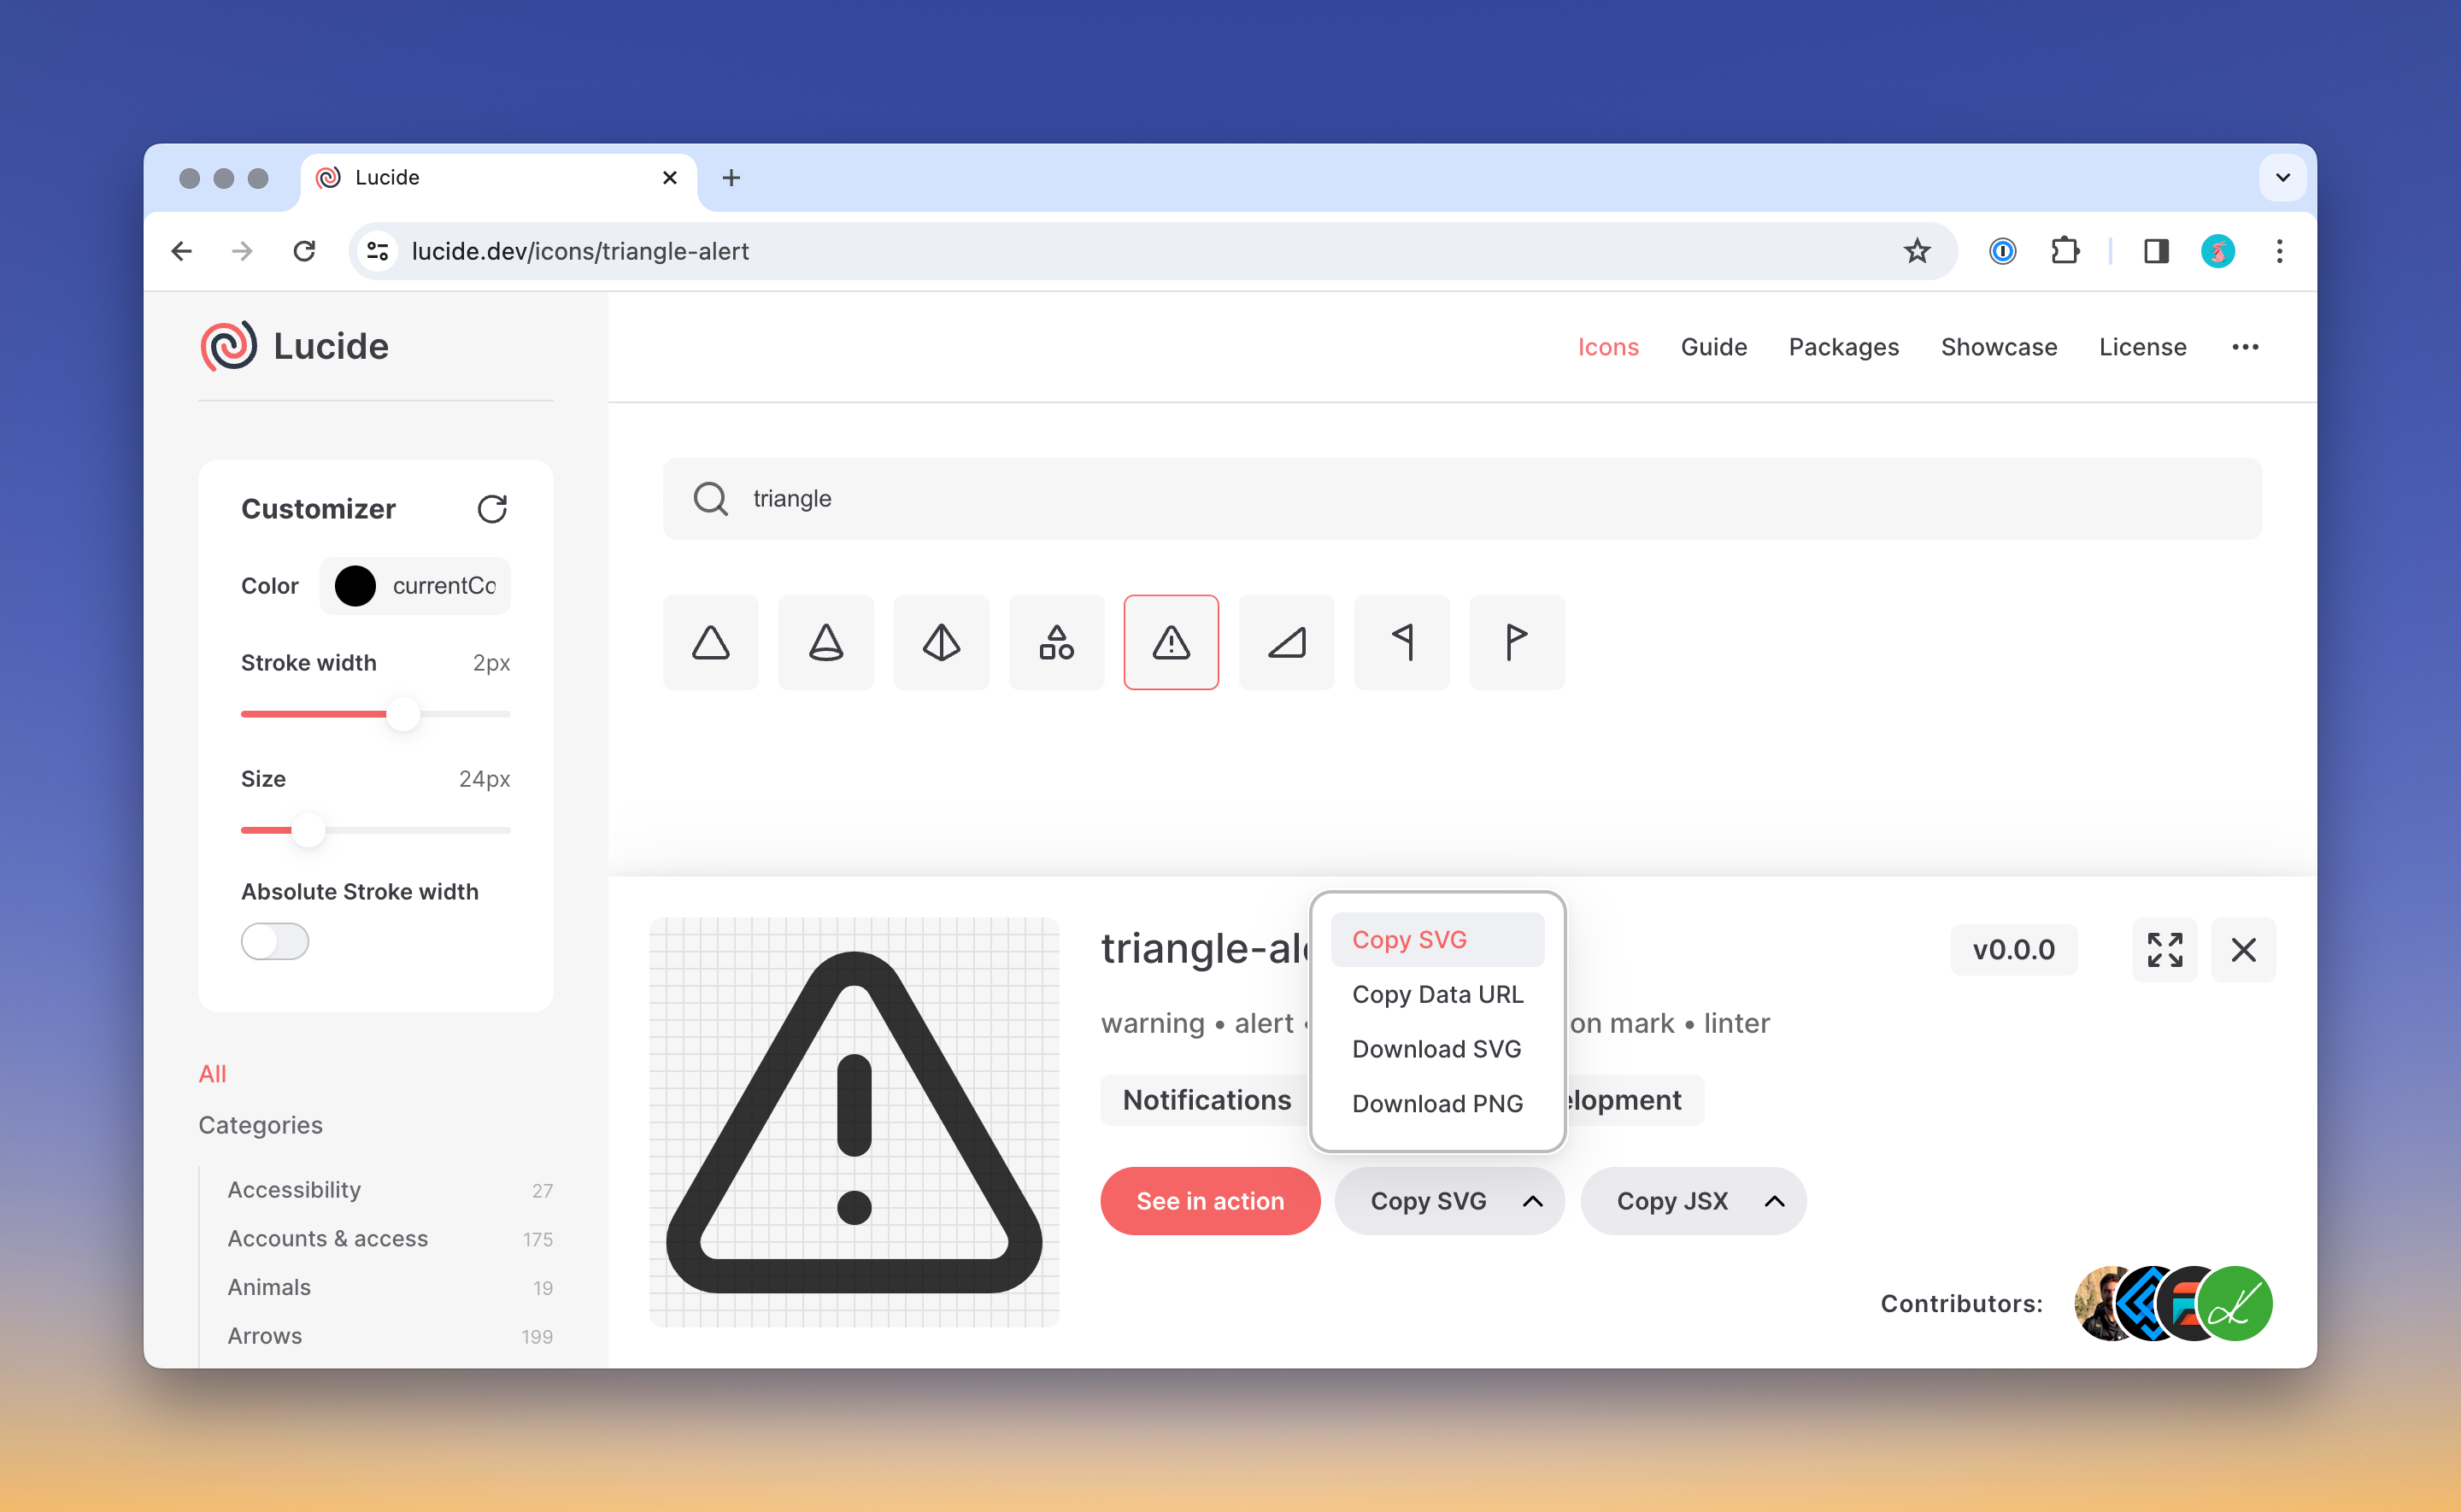Collapse the Copy SVG dropdown menu
2461x1512 pixels.
click(1533, 1200)
